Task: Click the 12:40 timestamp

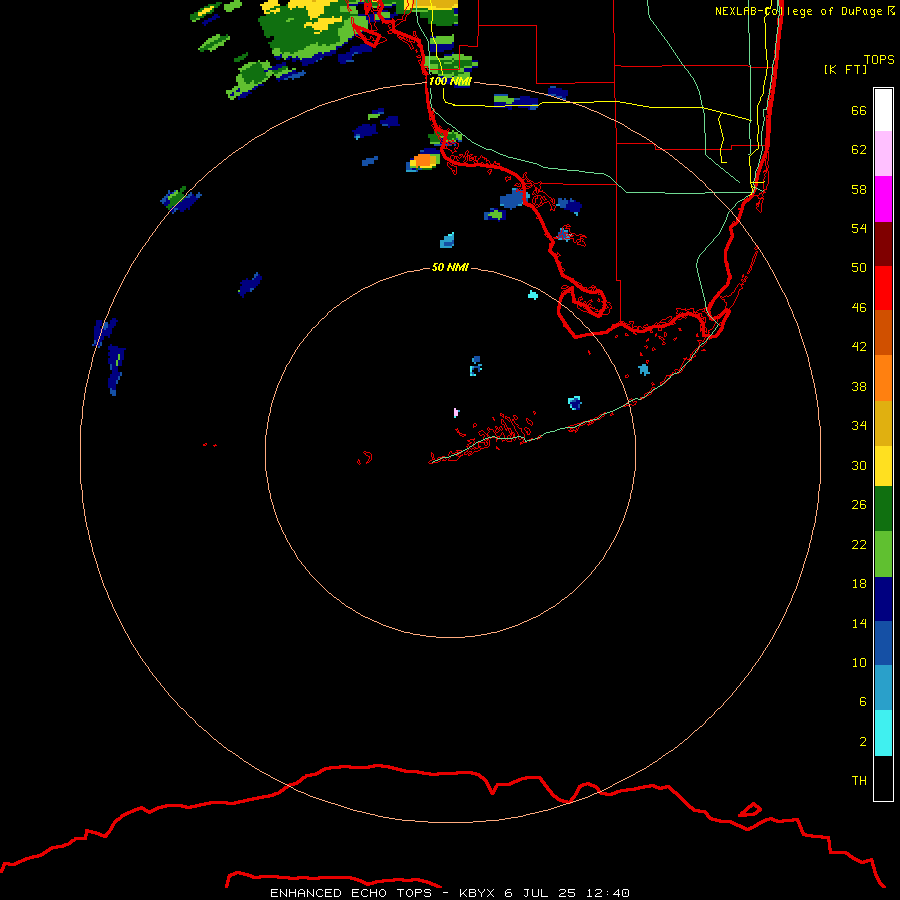Action: (608, 893)
